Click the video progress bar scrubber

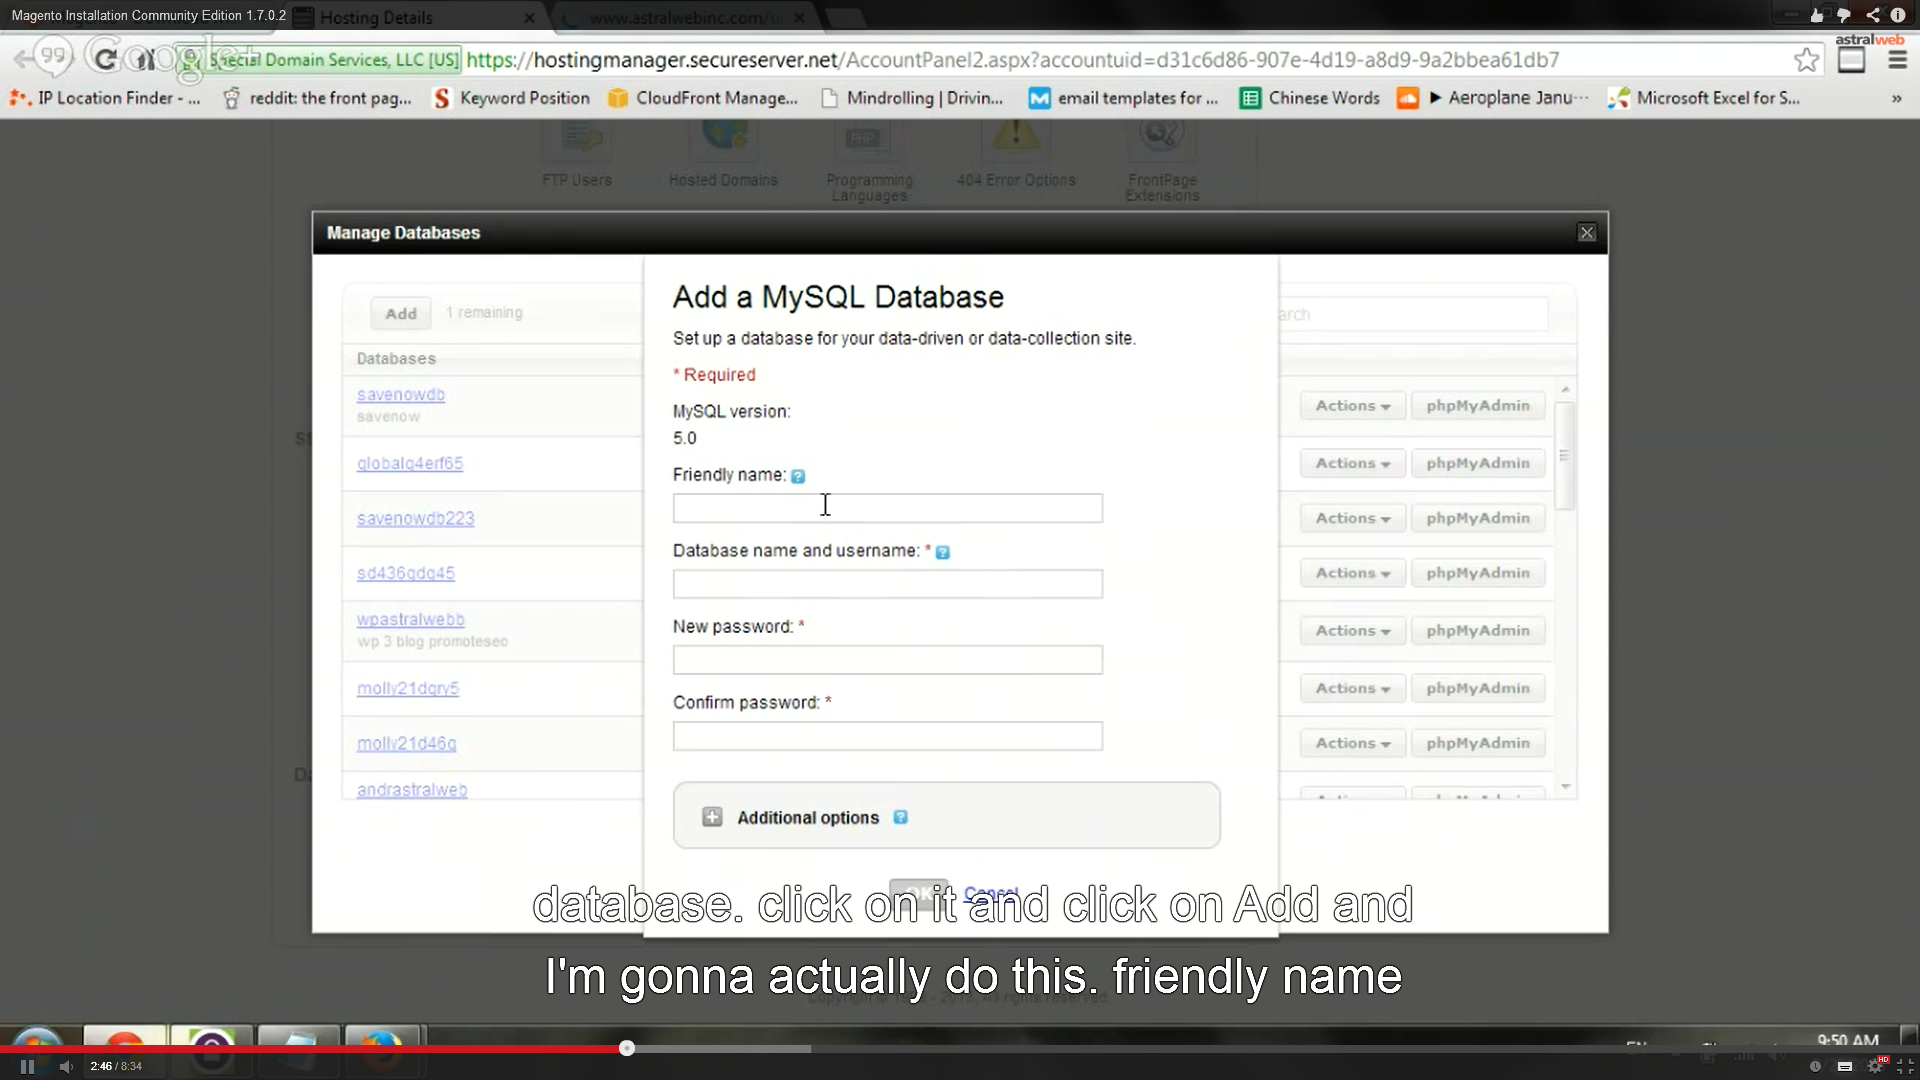[x=627, y=1048]
